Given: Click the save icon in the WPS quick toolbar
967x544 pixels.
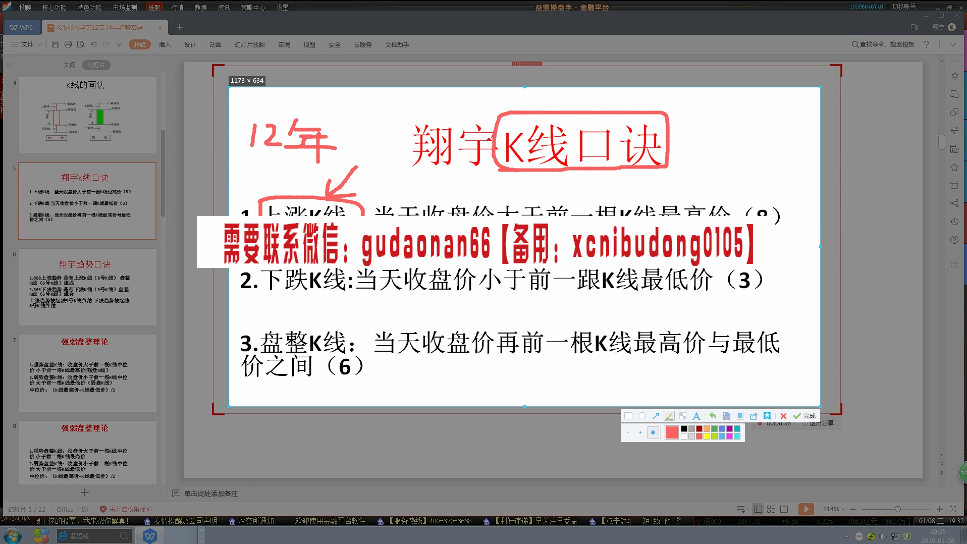Looking at the screenshot, I should tap(55, 44).
